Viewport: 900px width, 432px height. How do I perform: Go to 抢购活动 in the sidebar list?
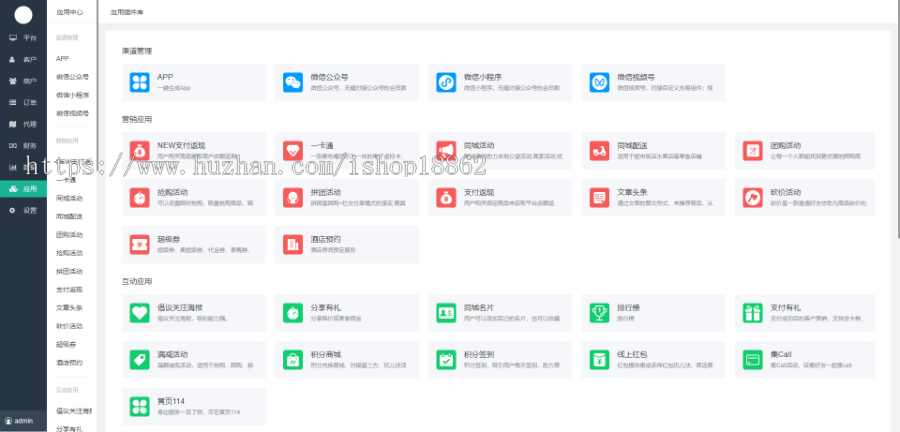point(69,253)
